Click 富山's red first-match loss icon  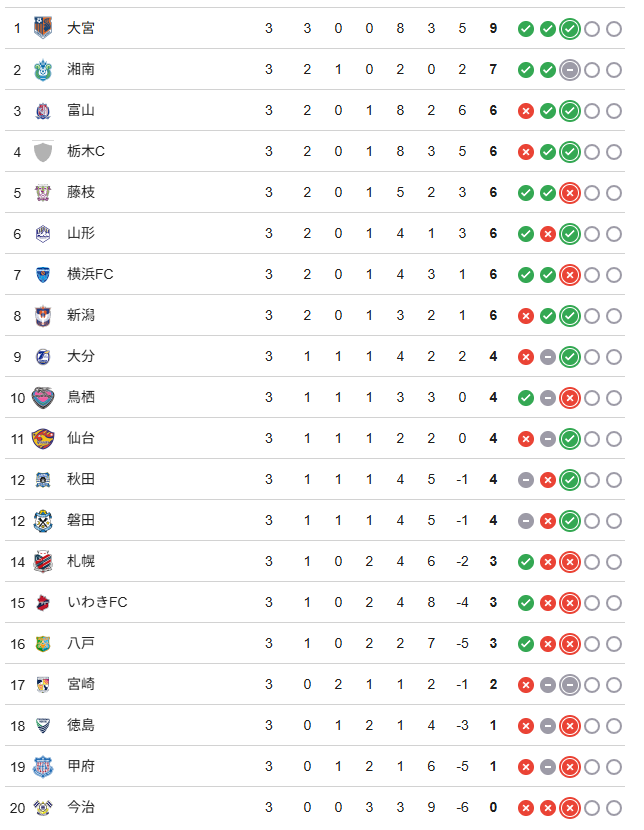click(525, 111)
